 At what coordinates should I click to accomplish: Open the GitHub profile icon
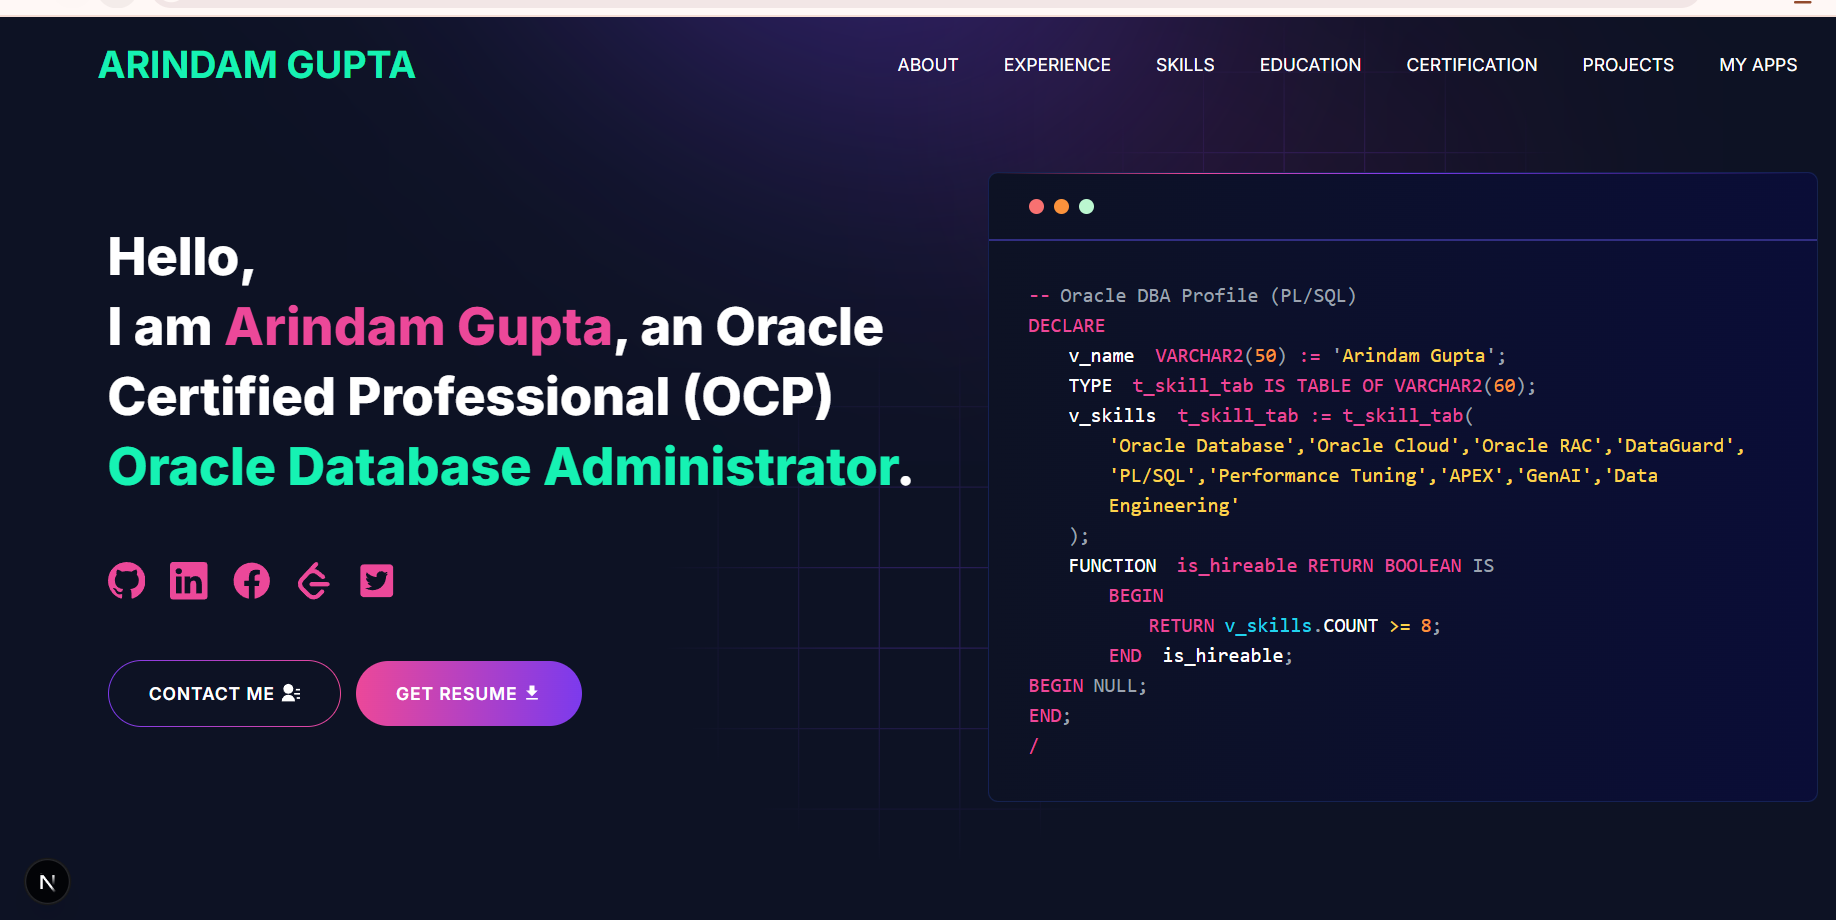click(126, 581)
